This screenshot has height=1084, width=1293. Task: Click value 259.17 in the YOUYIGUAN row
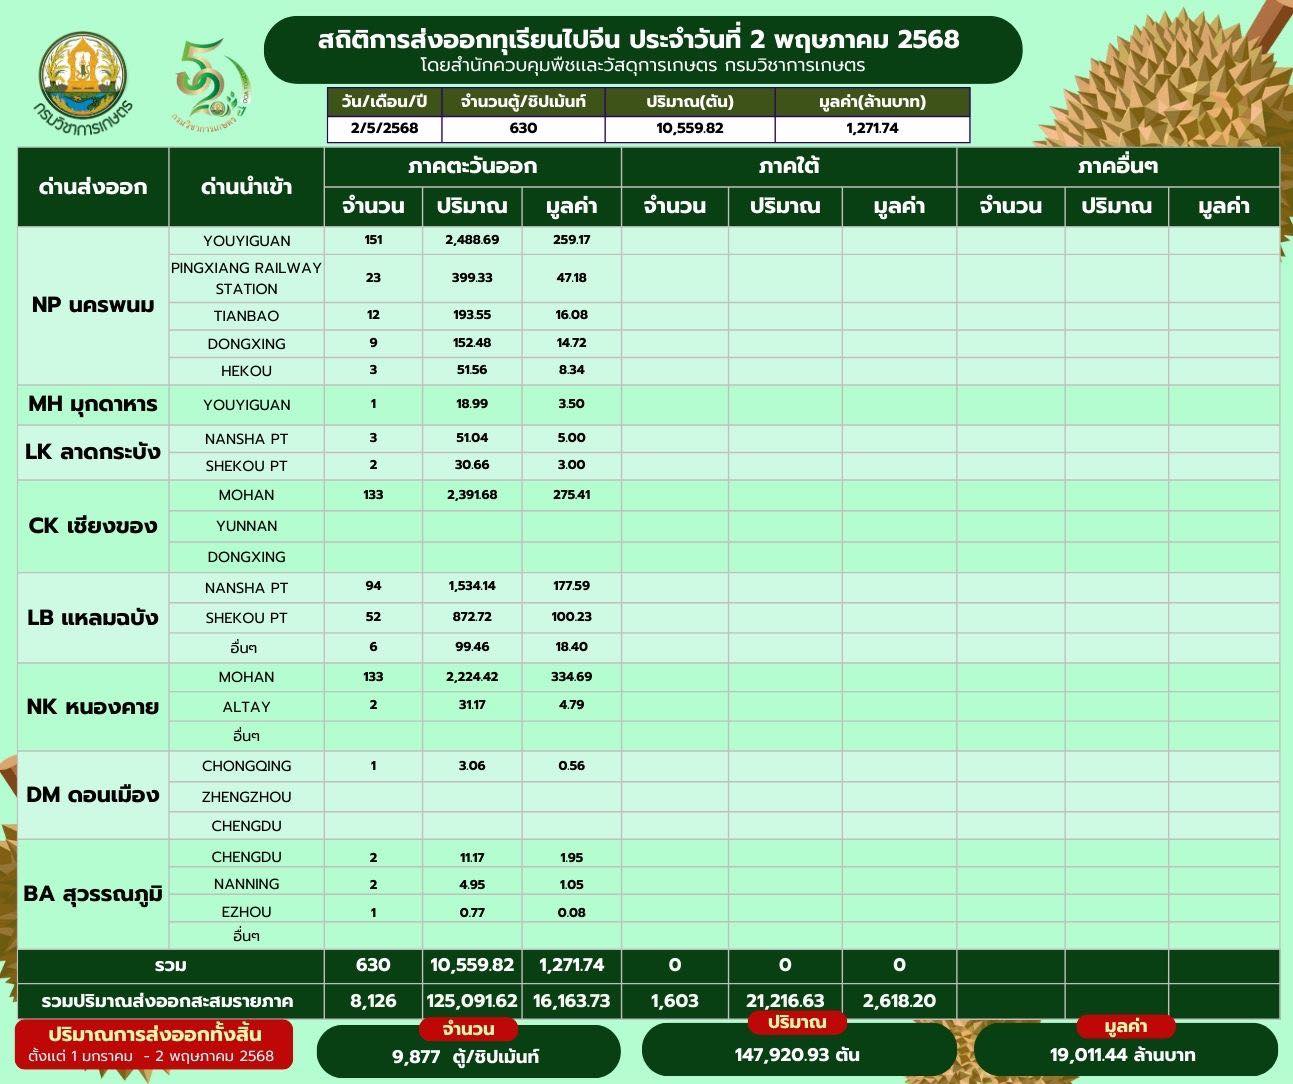click(571, 240)
